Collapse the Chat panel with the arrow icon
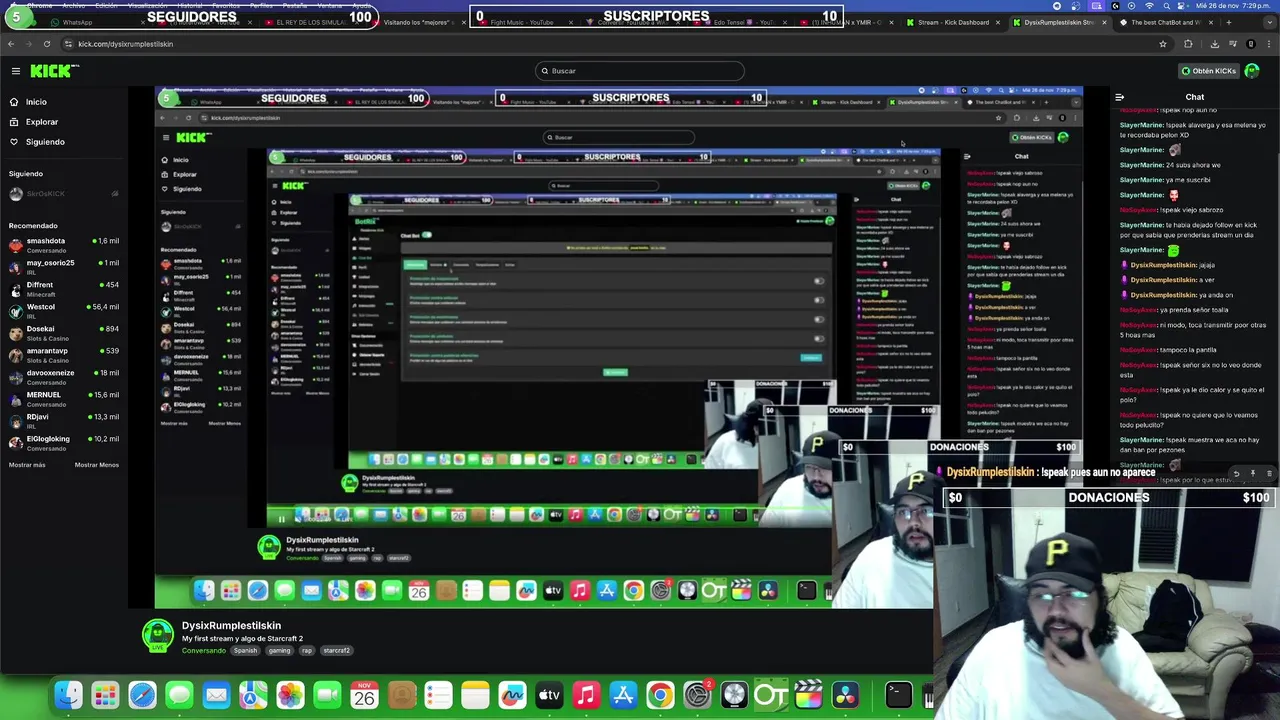This screenshot has width=1280, height=720. [x=1119, y=97]
